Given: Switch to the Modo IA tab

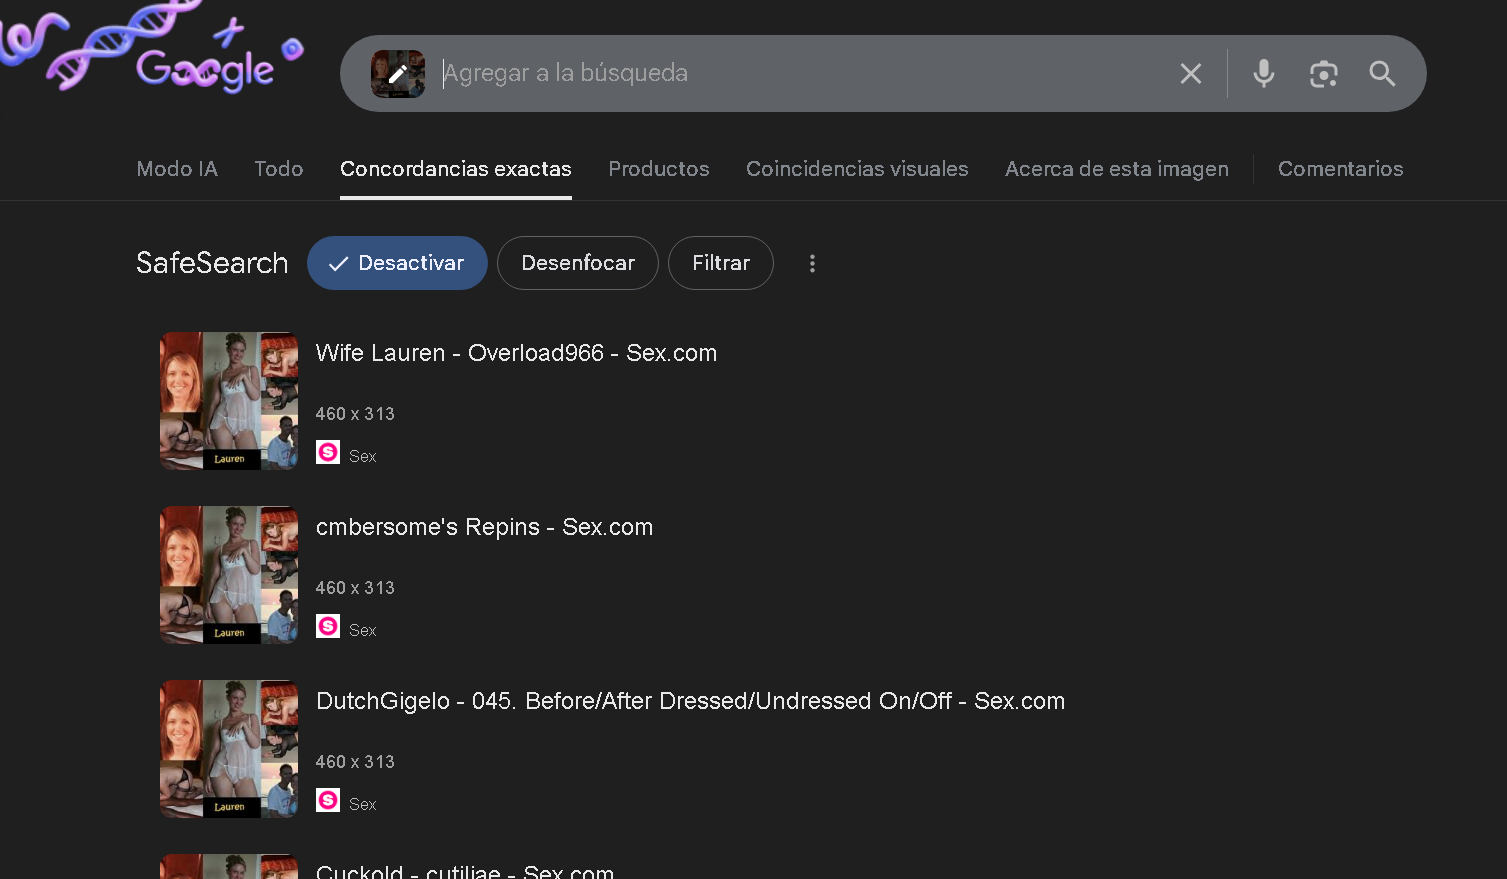Looking at the screenshot, I should click(177, 169).
